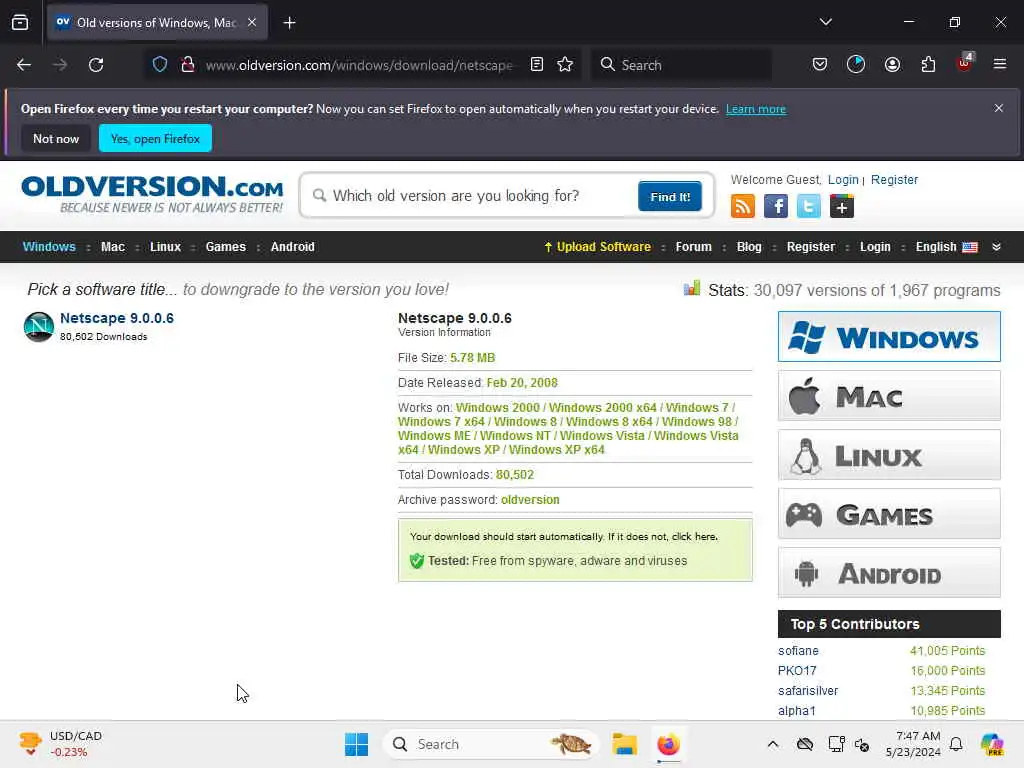Image resolution: width=1024 pixels, height=768 pixels.
Task: Open the Save to Pocket icon
Action: click(820, 65)
